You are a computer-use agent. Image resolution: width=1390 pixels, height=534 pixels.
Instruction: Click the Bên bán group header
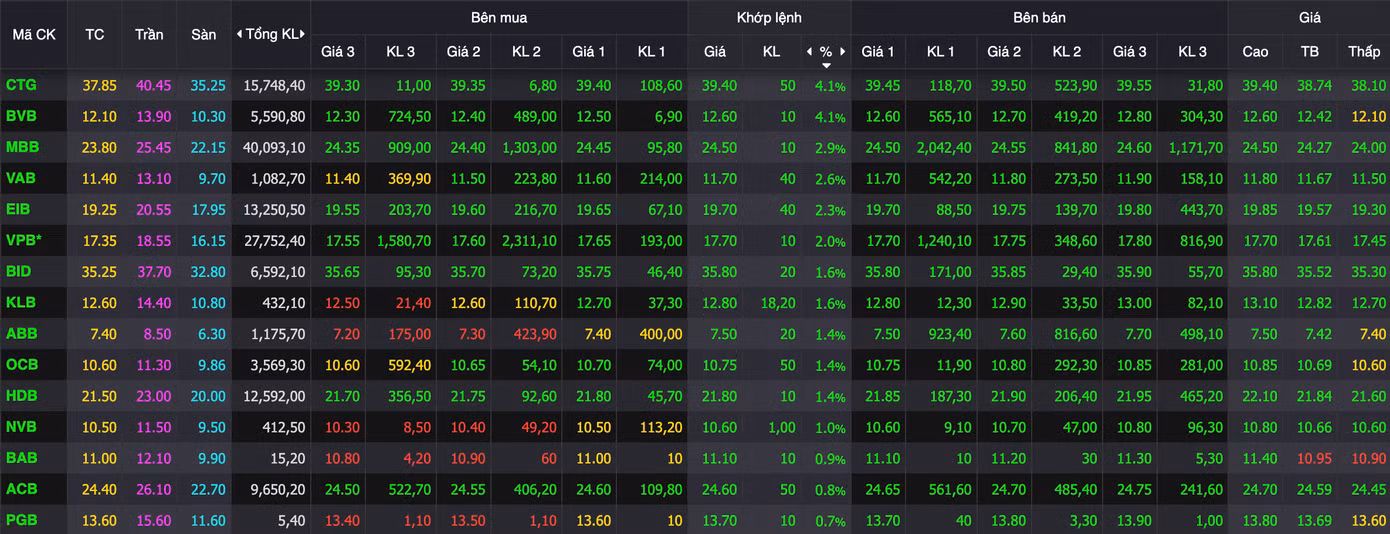[1040, 17]
